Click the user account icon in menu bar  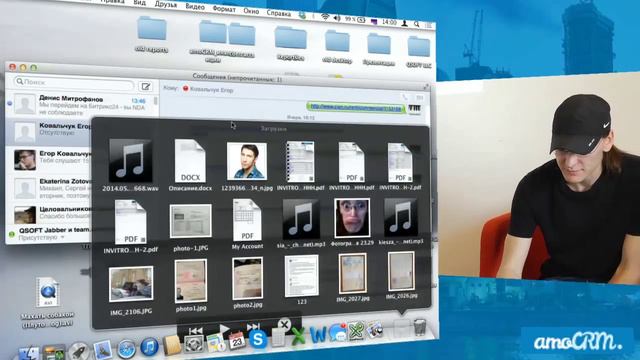pos(404,23)
